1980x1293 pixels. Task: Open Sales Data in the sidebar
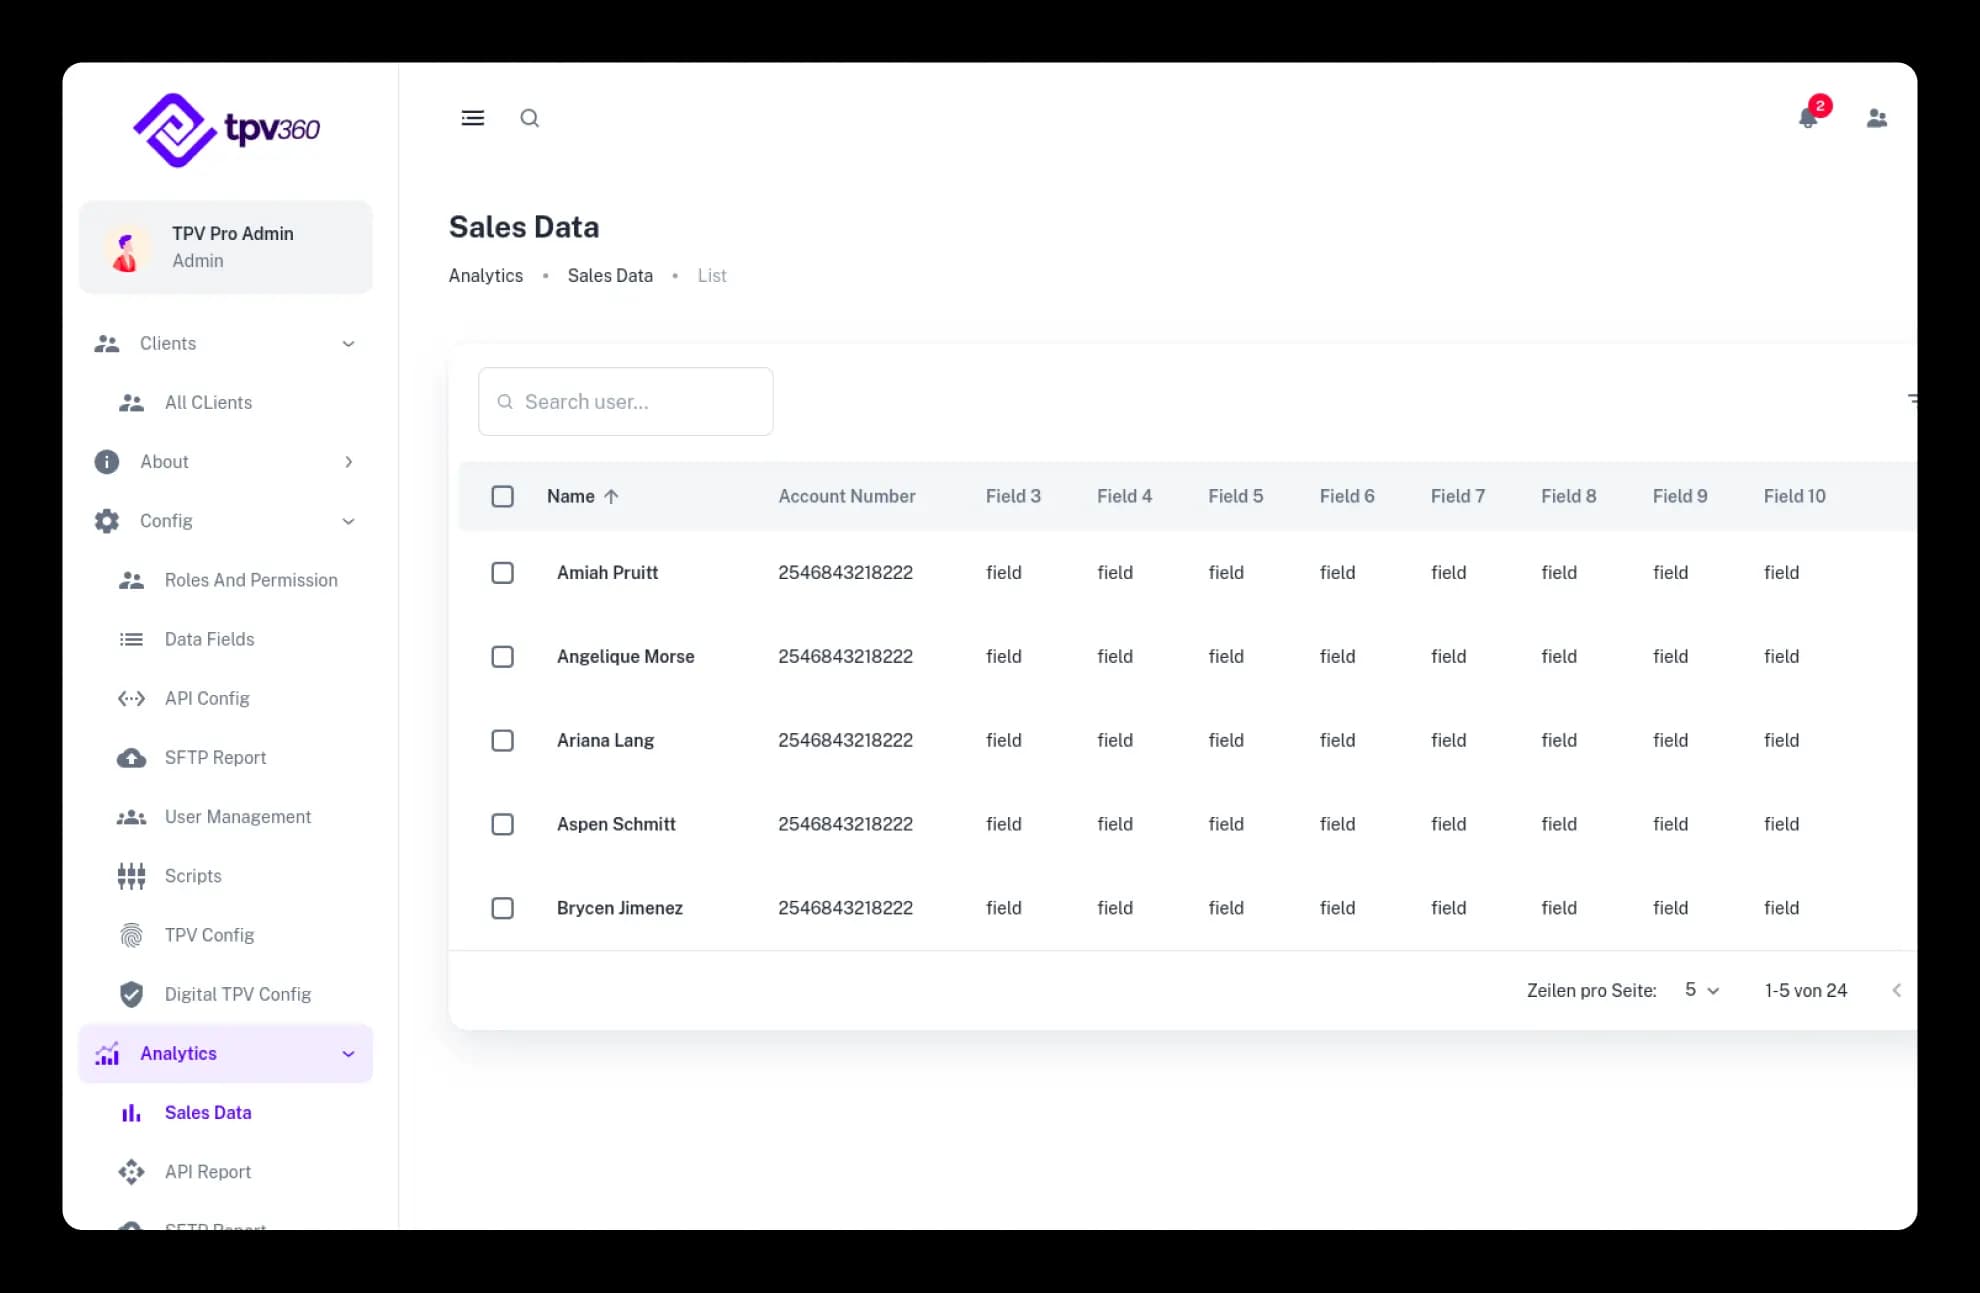point(208,1113)
